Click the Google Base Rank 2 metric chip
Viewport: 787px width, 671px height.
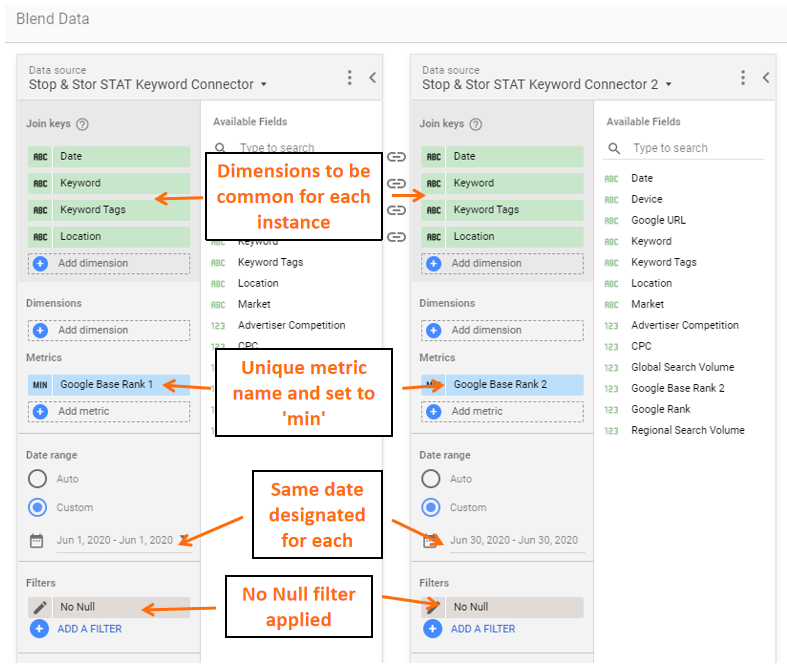click(500, 385)
